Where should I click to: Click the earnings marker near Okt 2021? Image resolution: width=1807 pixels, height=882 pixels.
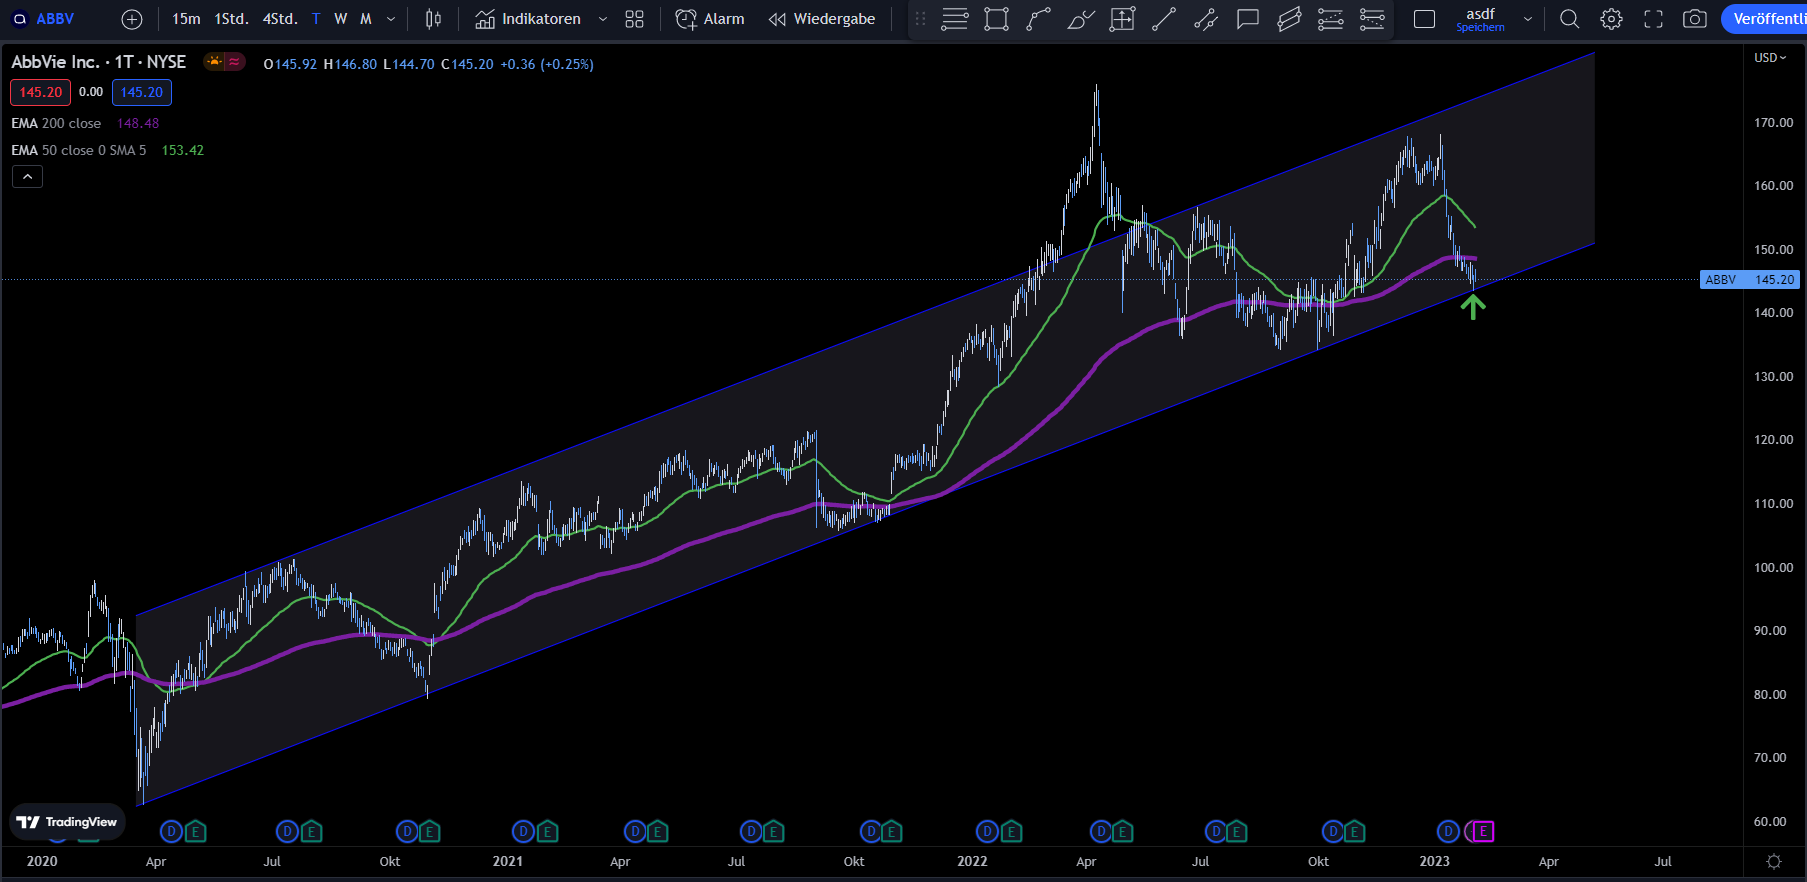coord(891,831)
